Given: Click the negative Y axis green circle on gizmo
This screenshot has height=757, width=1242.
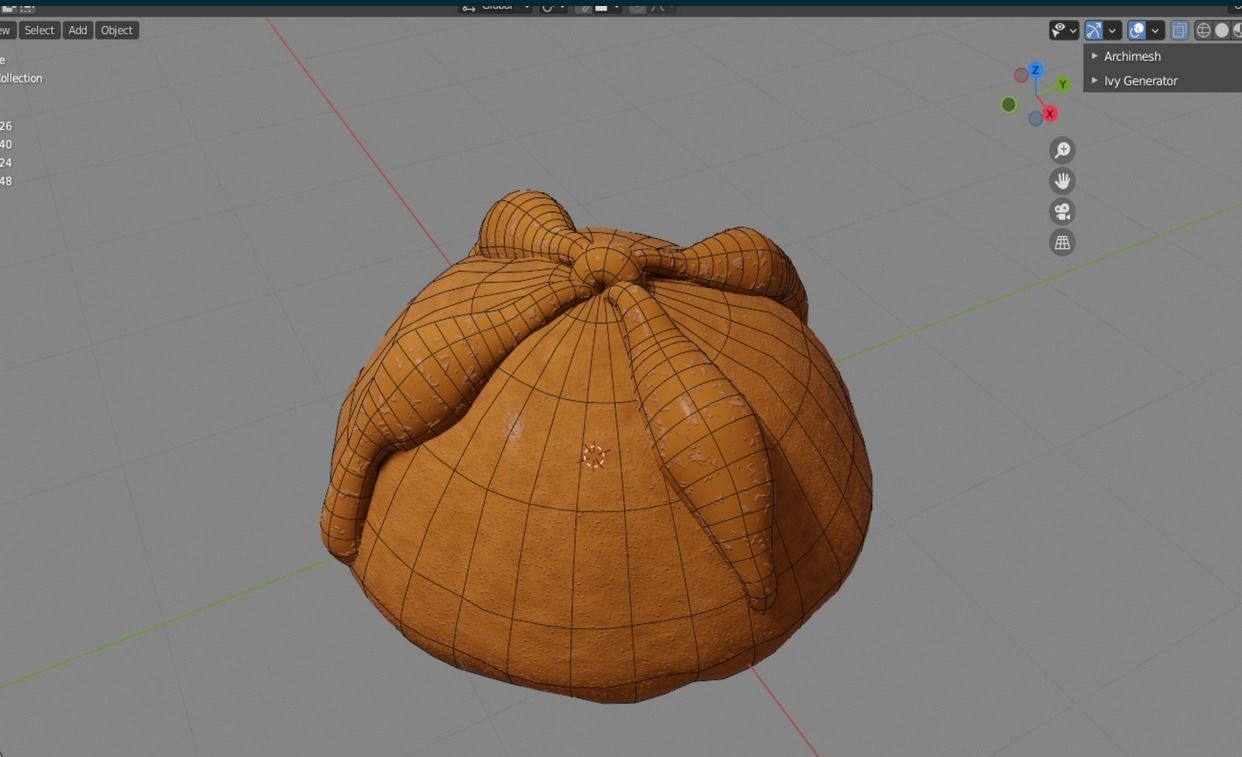Looking at the screenshot, I should click(x=1009, y=104).
